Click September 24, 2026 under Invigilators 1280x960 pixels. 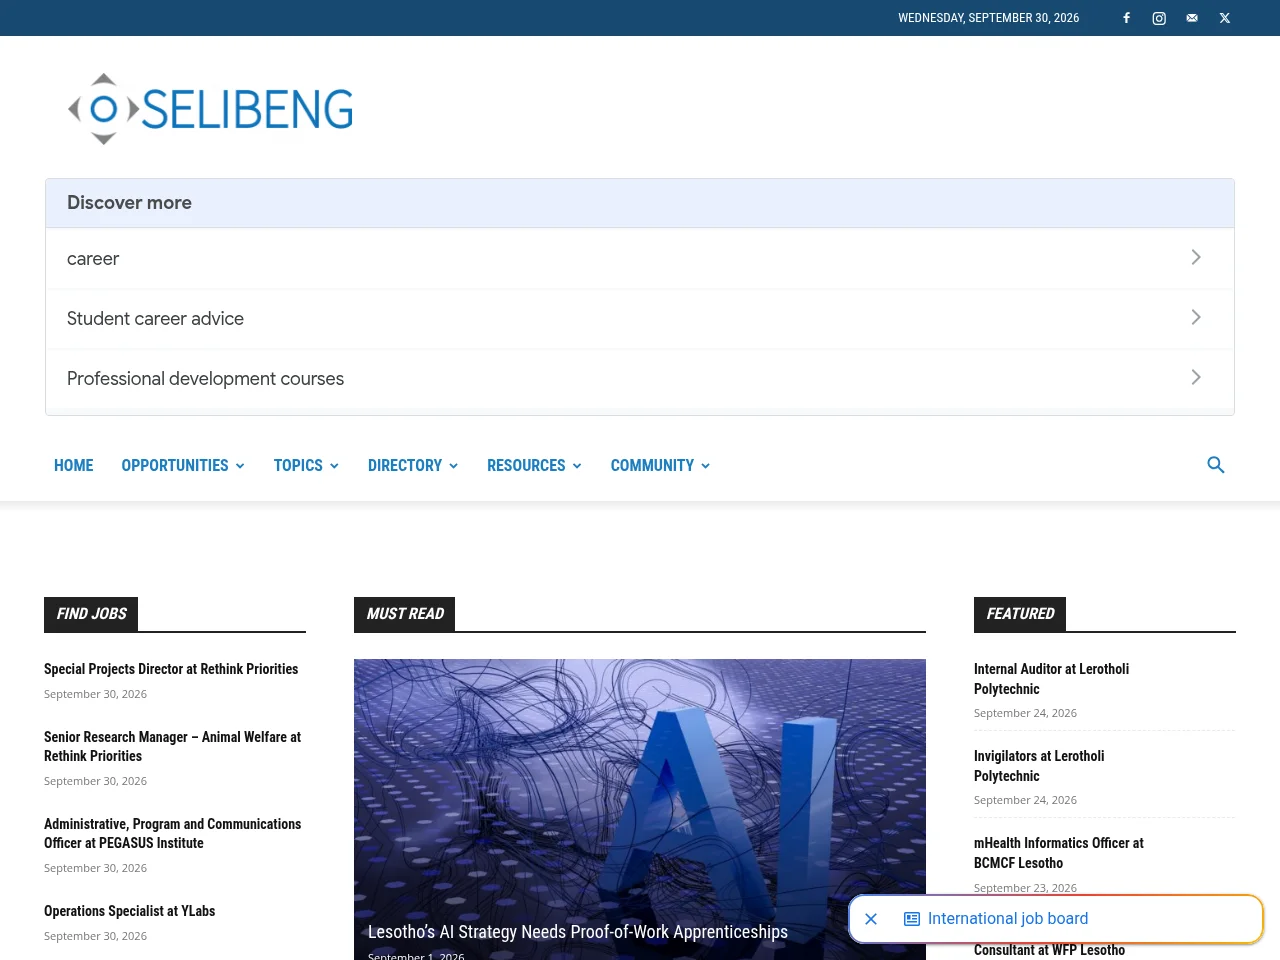point(1025,800)
